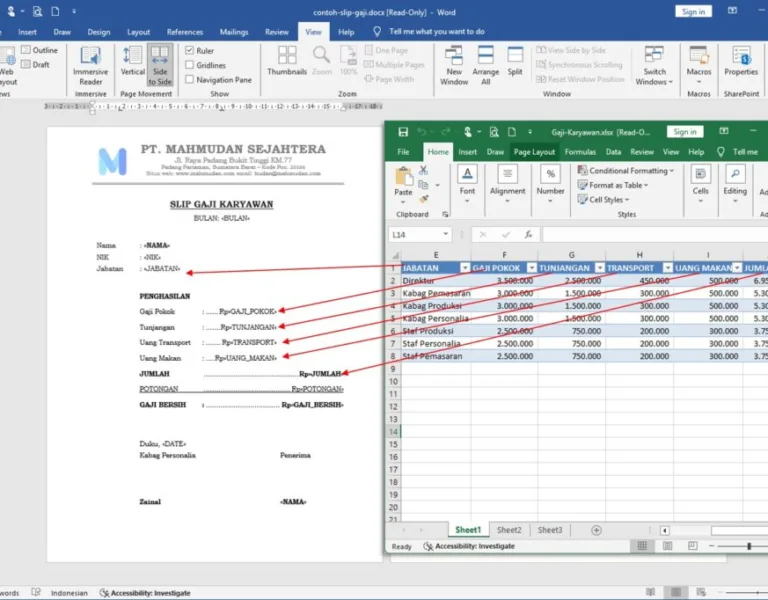Image resolution: width=768 pixels, height=600 pixels.
Task: Click Copy icon in Excel clipboard group
Action: click(x=424, y=185)
